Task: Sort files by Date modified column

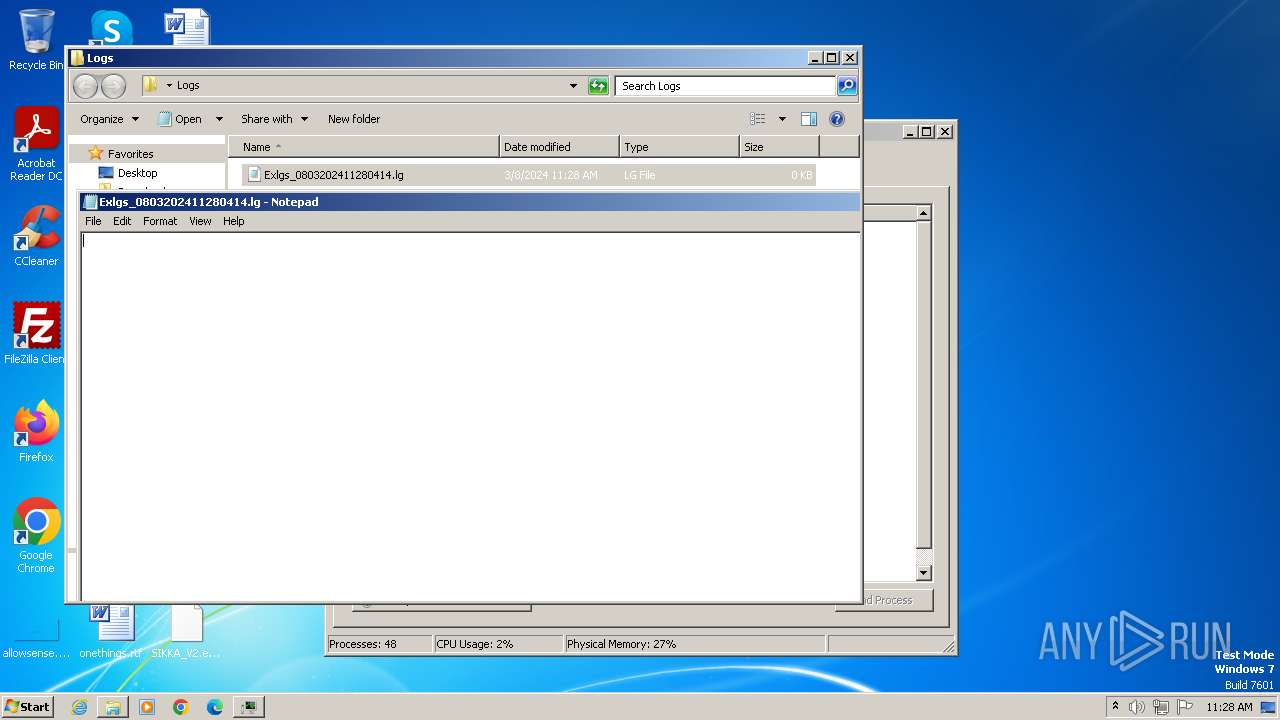Action: (x=559, y=147)
